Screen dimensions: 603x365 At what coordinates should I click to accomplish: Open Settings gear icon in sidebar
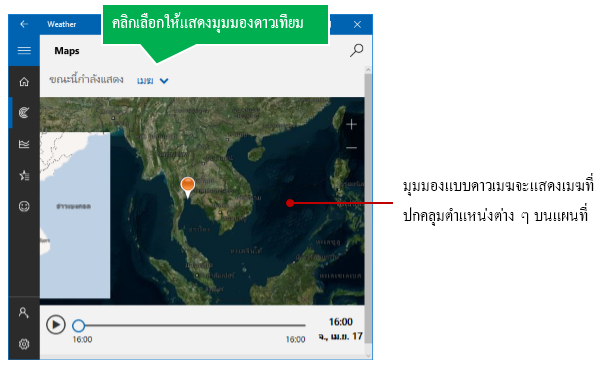24,344
